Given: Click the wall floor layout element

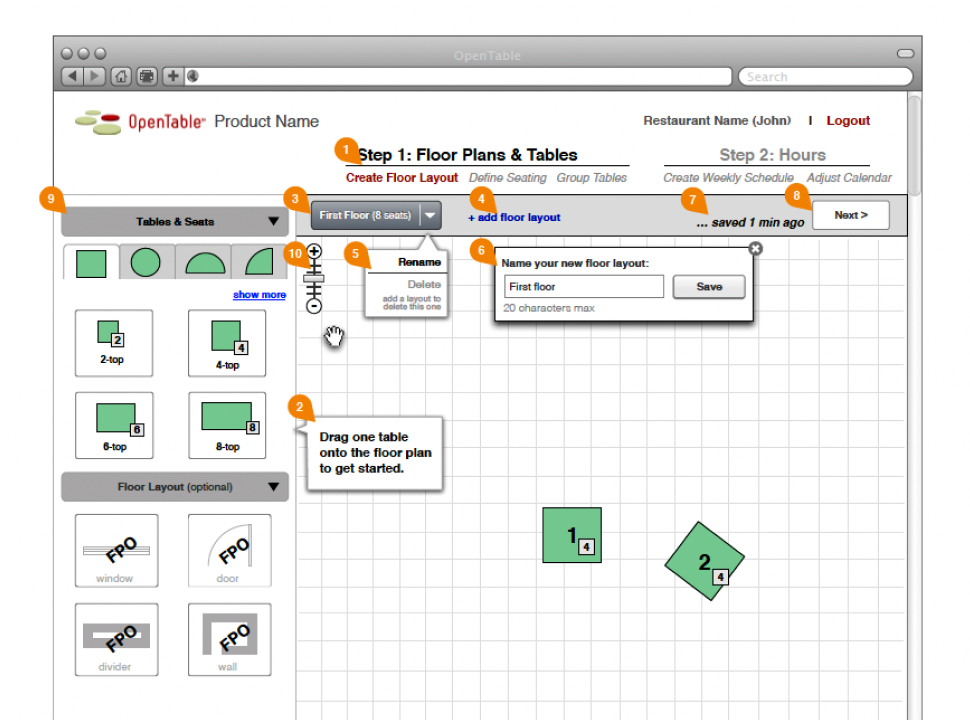Looking at the screenshot, I should tap(228, 639).
